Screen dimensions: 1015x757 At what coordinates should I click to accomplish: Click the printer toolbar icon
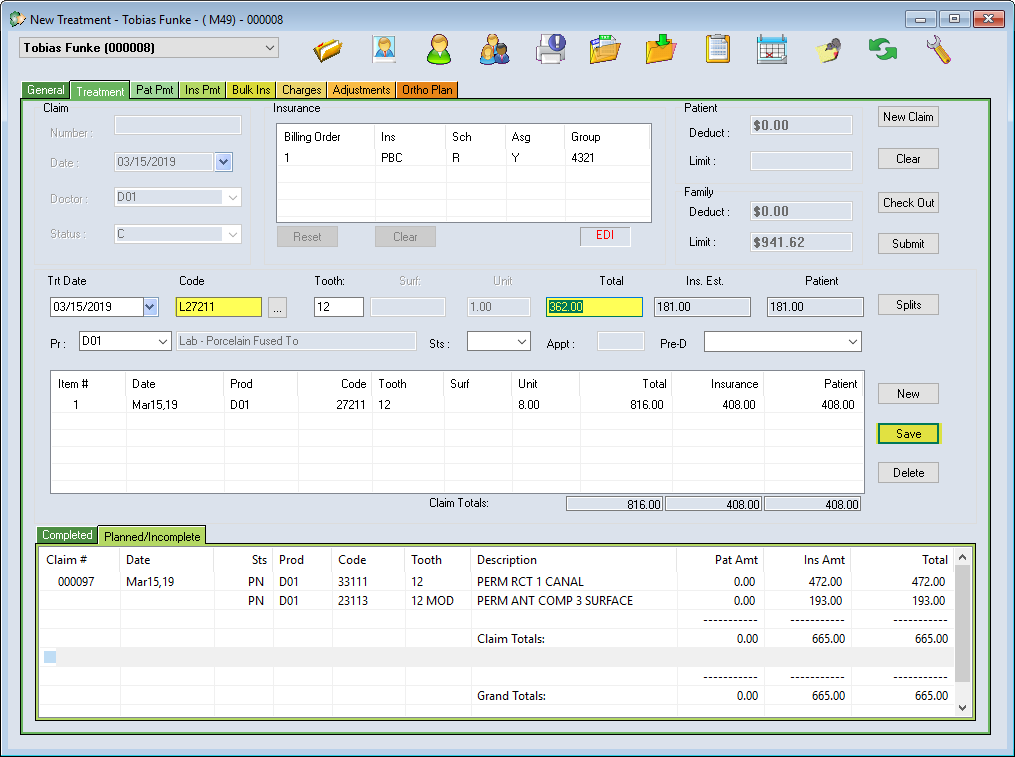[x=549, y=49]
